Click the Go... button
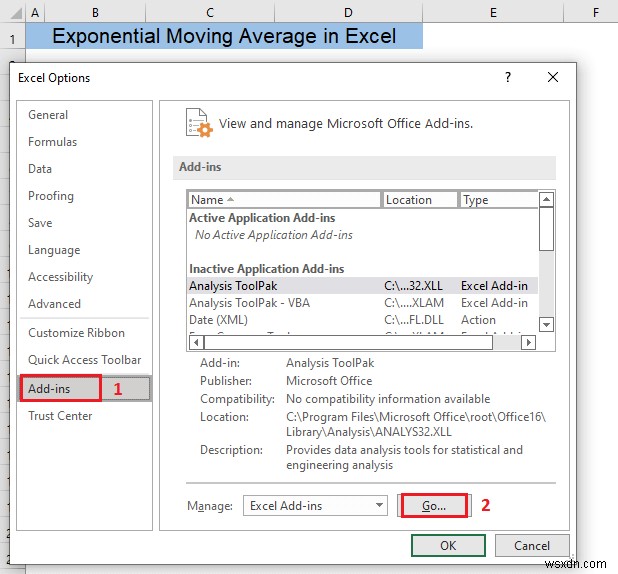 [x=434, y=505]
